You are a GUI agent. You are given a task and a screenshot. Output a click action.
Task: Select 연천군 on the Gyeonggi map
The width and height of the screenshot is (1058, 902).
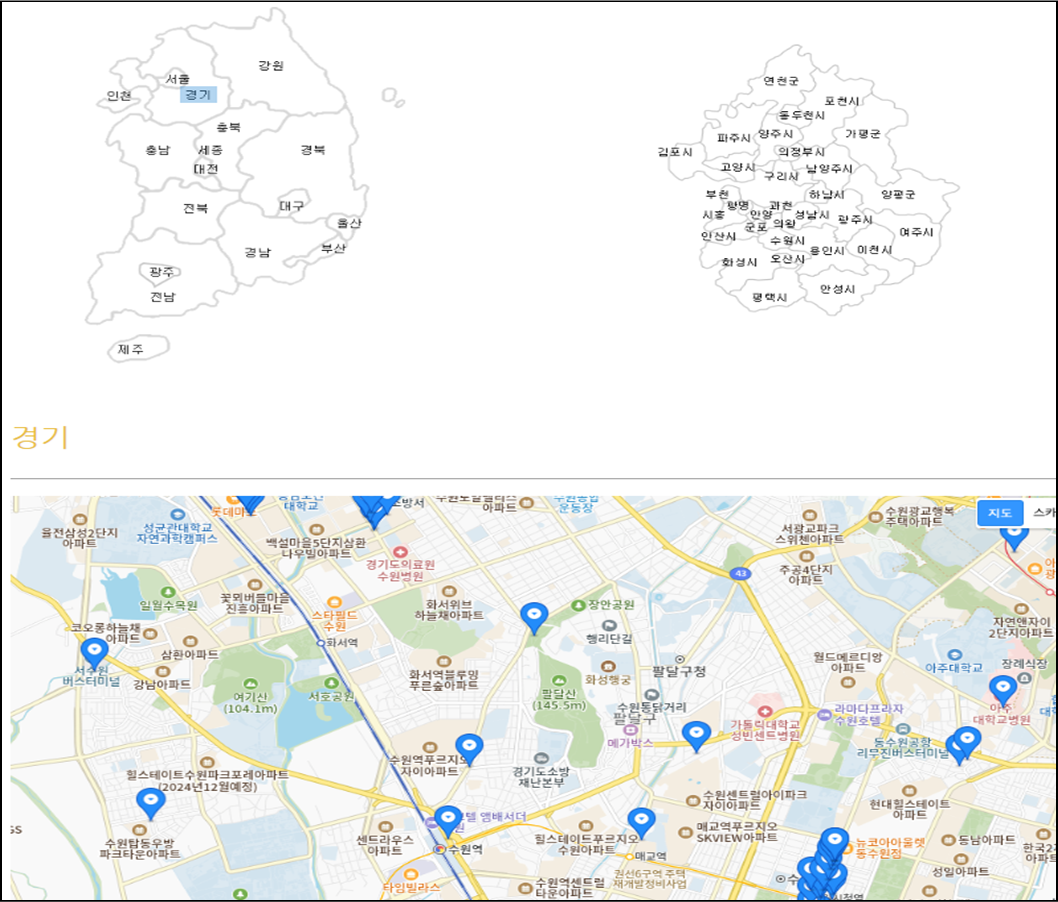pos(781,81)
